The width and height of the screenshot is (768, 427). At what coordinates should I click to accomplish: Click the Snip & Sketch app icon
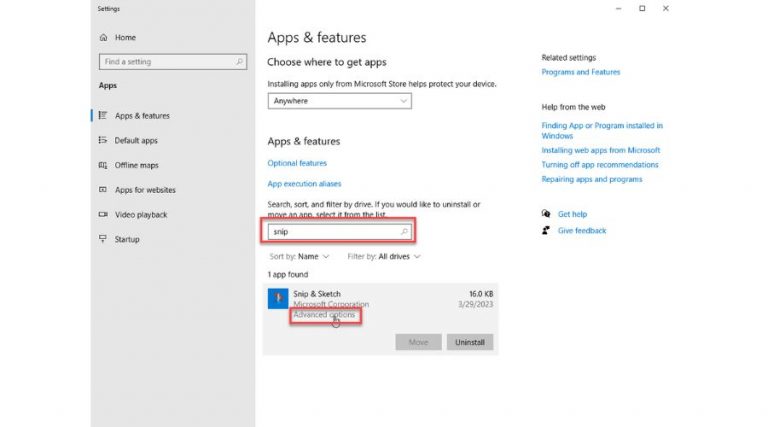(278, 299)
